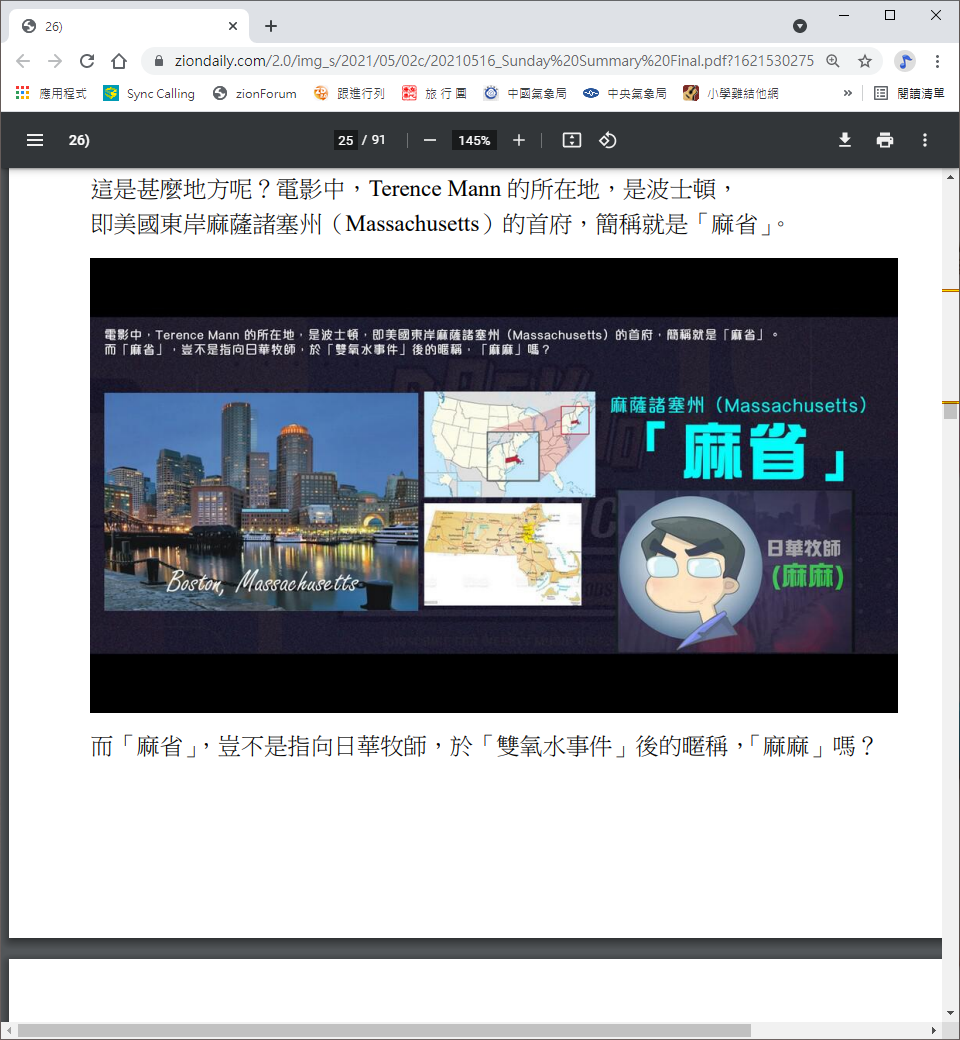Click the word Massachusetts in top paragraph
Viewport: 960px width, 1040px height.
413,224
